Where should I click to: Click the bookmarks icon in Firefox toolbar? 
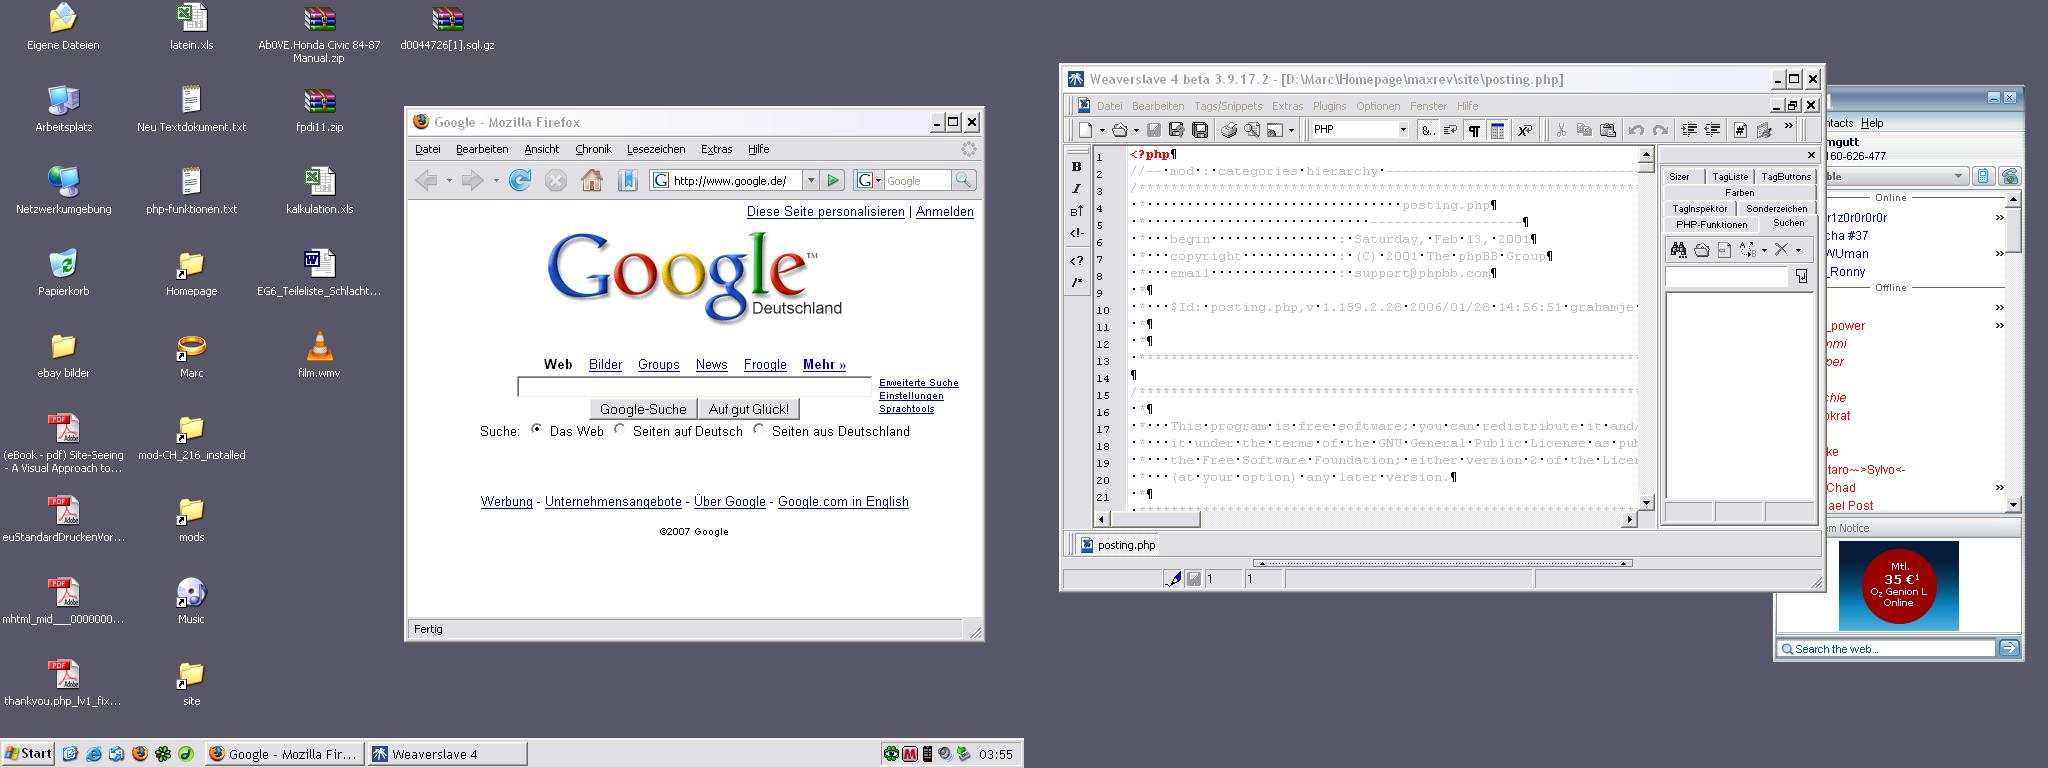coord(628,180)
